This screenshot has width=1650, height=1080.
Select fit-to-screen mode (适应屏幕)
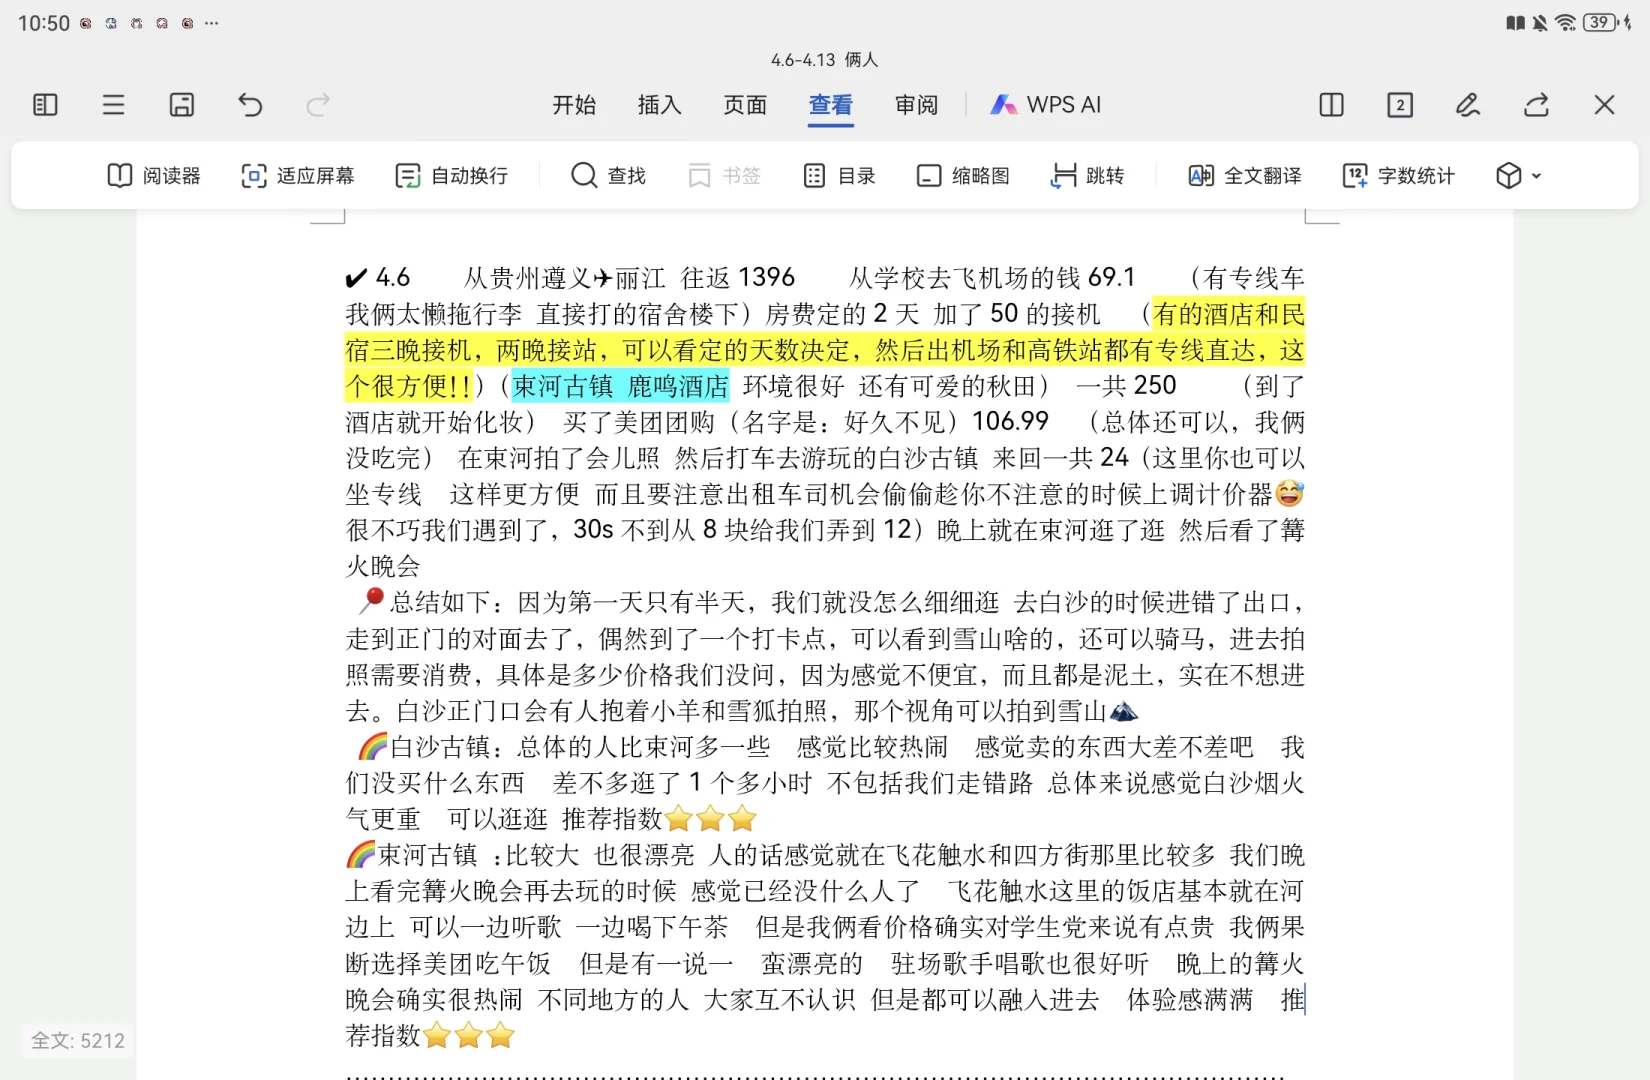pos(297,175)
